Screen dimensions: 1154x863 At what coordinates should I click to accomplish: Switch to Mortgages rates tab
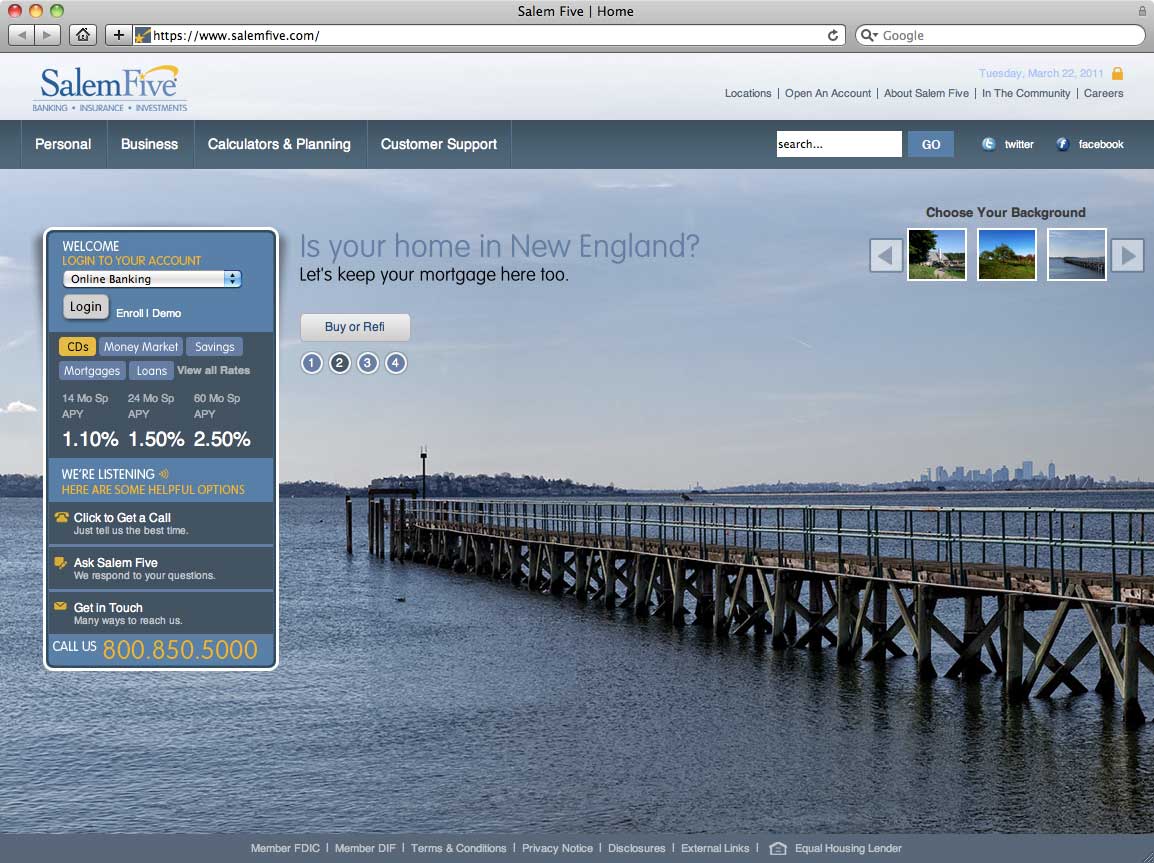[92, 371]
